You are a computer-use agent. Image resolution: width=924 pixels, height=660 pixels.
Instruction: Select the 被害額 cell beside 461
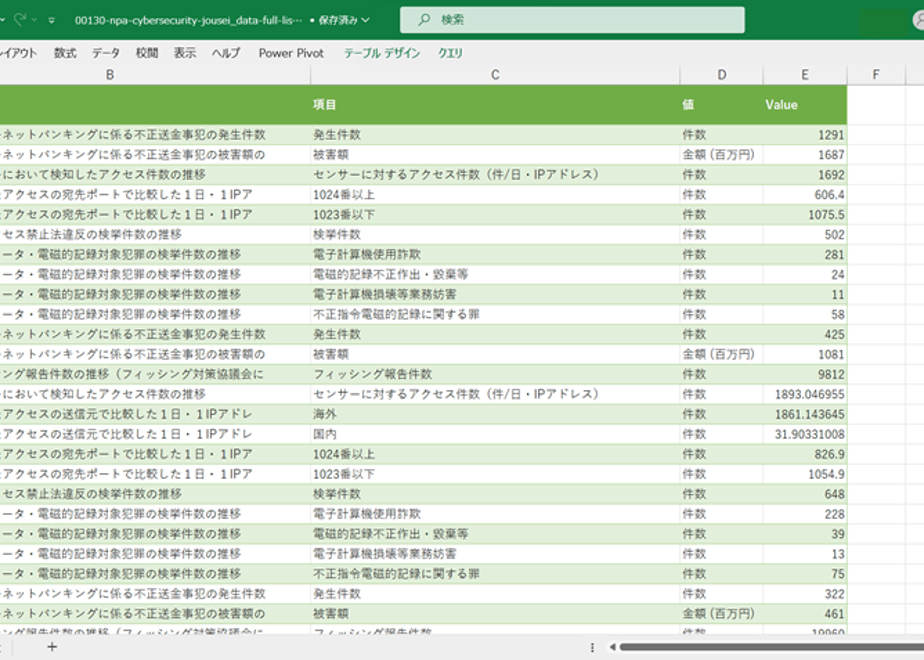pos(495,615)
